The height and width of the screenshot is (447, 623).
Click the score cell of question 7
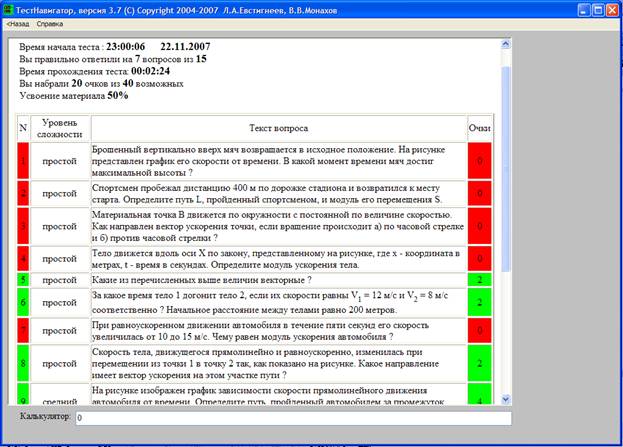[480, 331]
